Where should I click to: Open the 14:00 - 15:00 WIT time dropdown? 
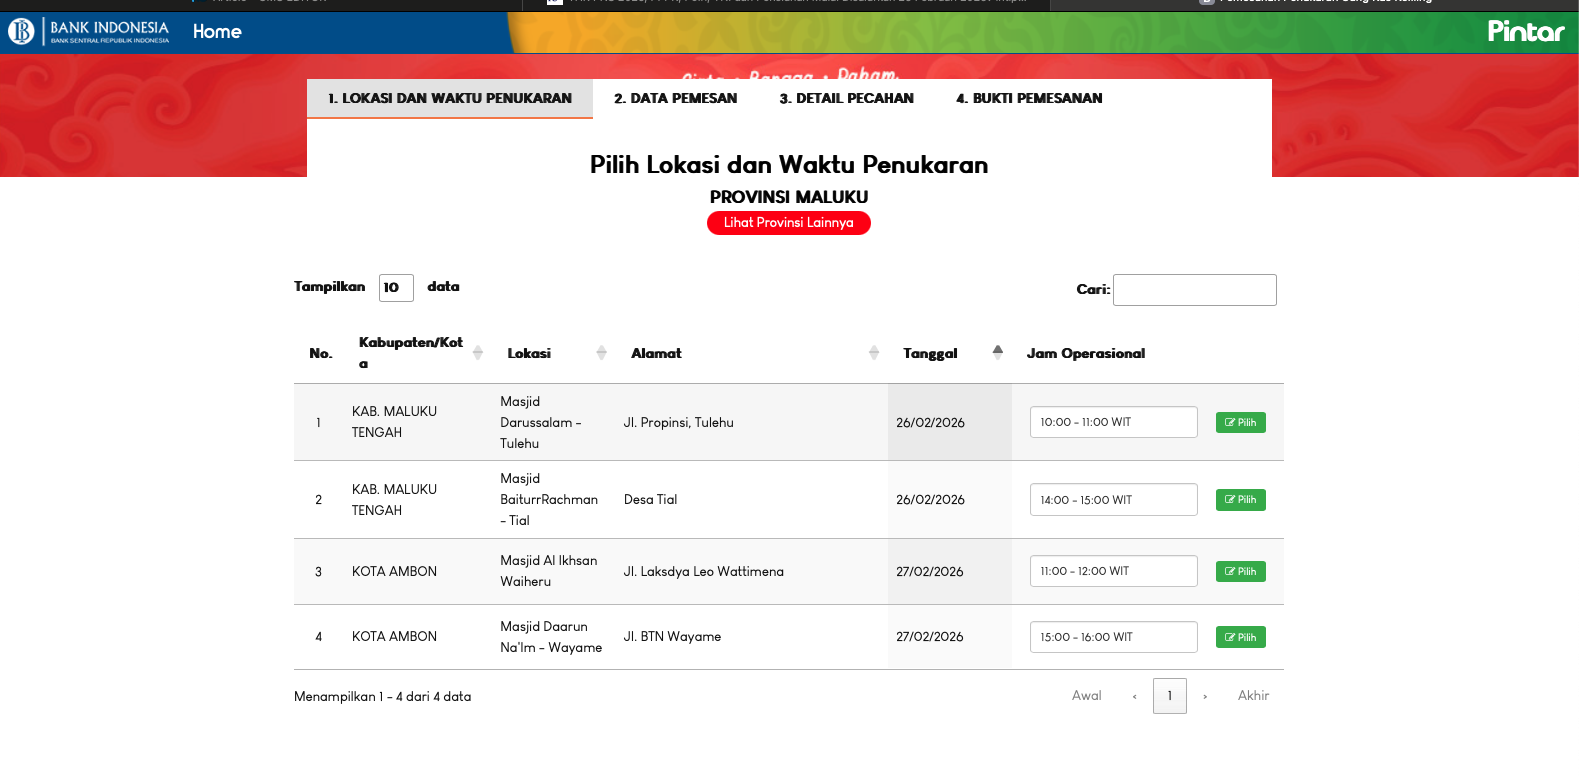(1114, 500)
